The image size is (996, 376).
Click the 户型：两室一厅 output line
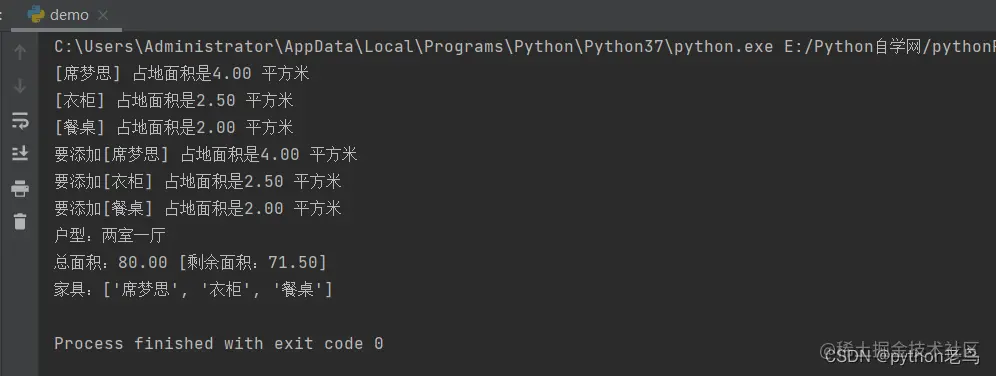click(x=110, y=236)
